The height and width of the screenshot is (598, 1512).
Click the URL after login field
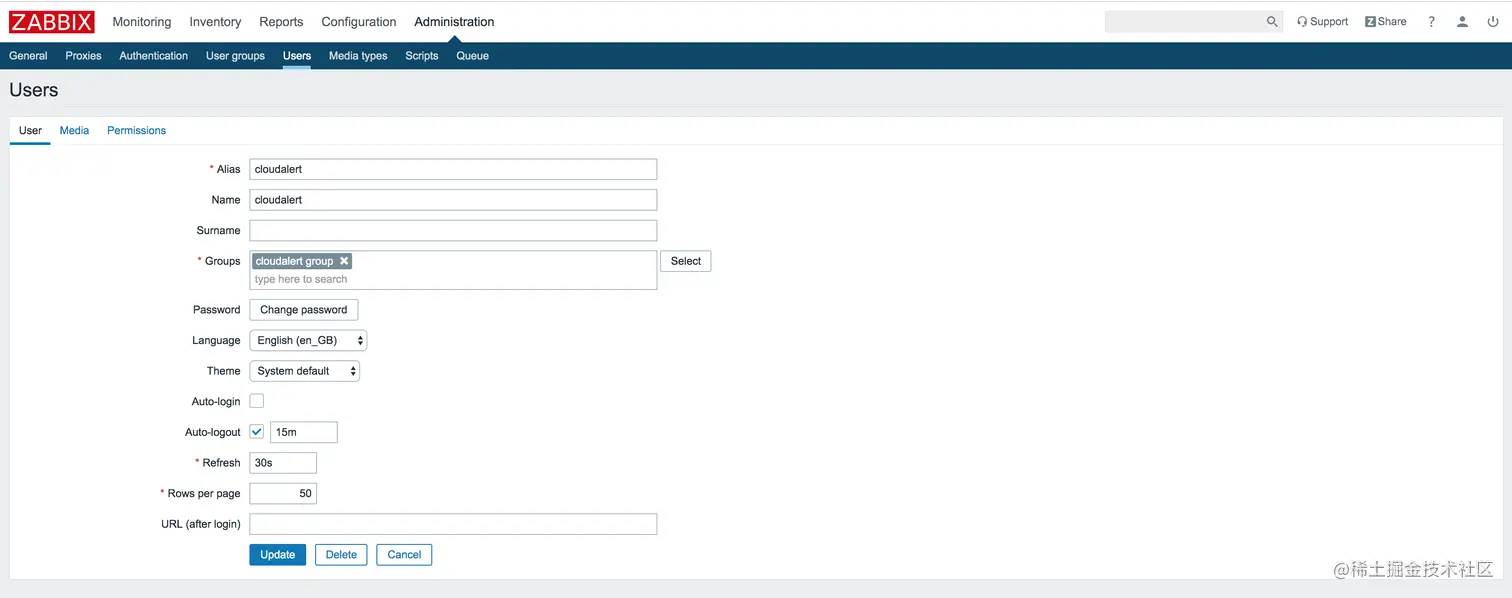click(x=453, y=524)
